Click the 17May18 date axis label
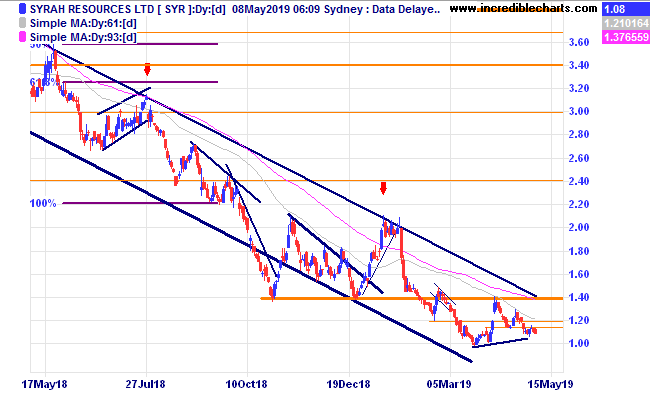The width and height of the screenshot is (651, 395). tap(44, 384)
